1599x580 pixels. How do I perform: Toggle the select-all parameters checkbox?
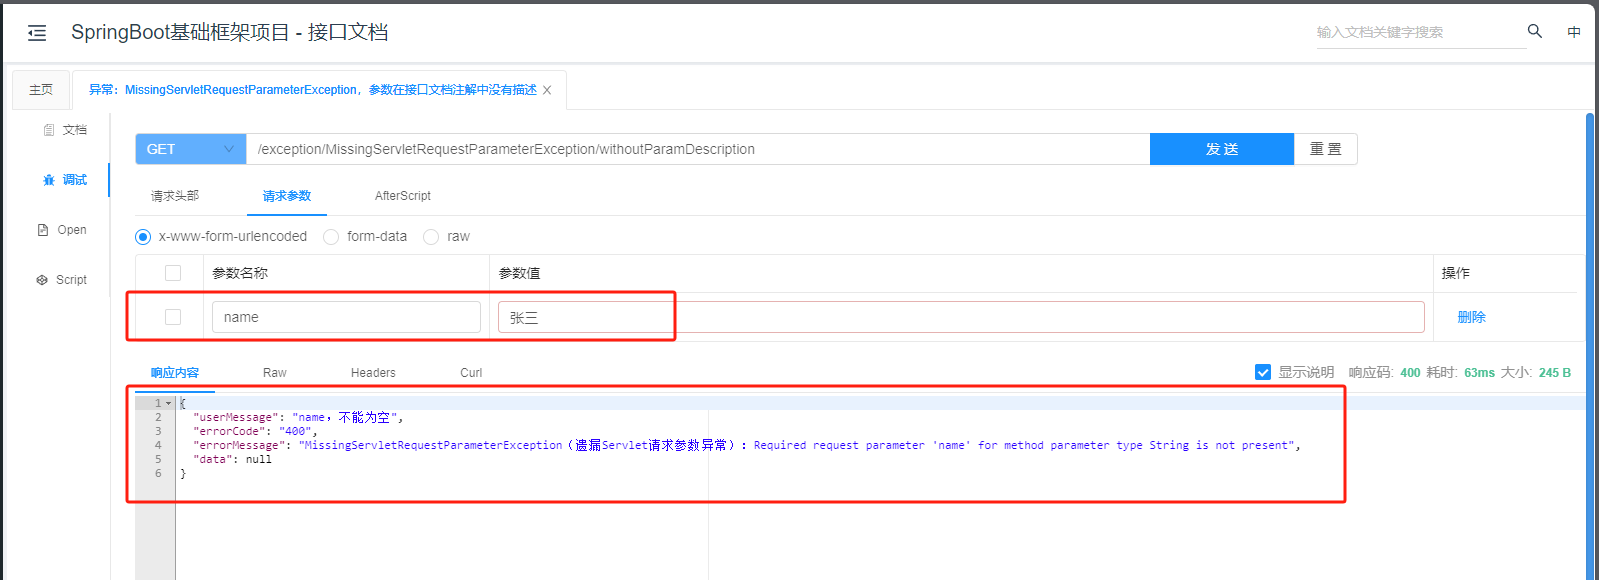point(173,273)
